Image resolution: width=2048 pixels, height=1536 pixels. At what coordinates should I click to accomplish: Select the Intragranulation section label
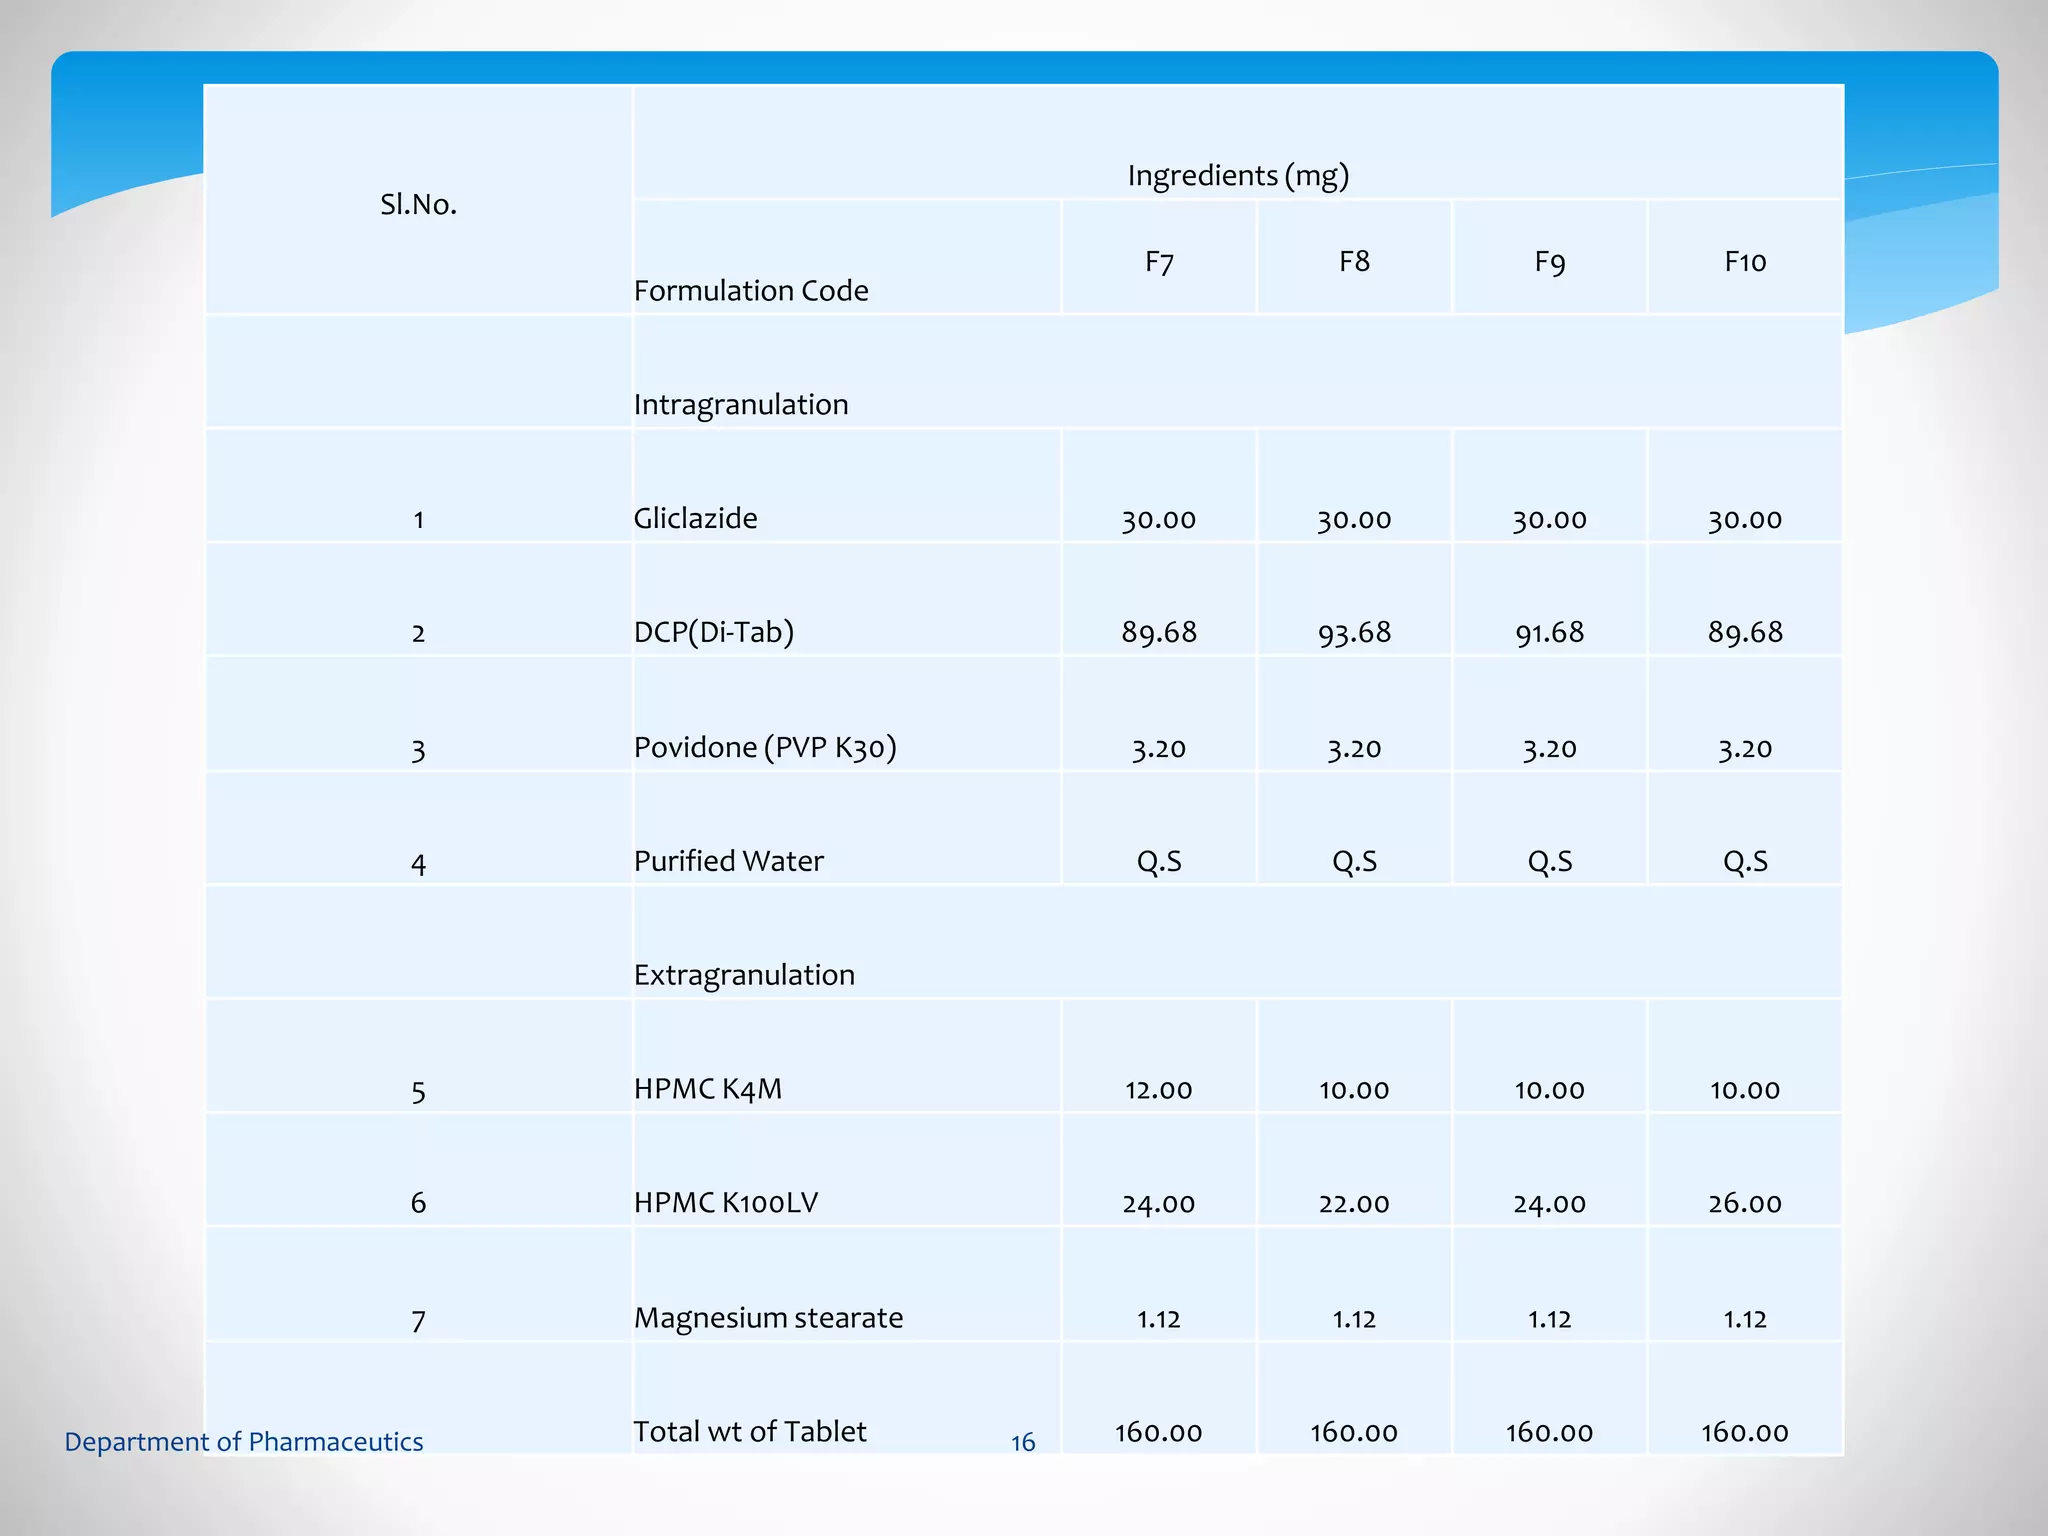[x=741, y=405]
